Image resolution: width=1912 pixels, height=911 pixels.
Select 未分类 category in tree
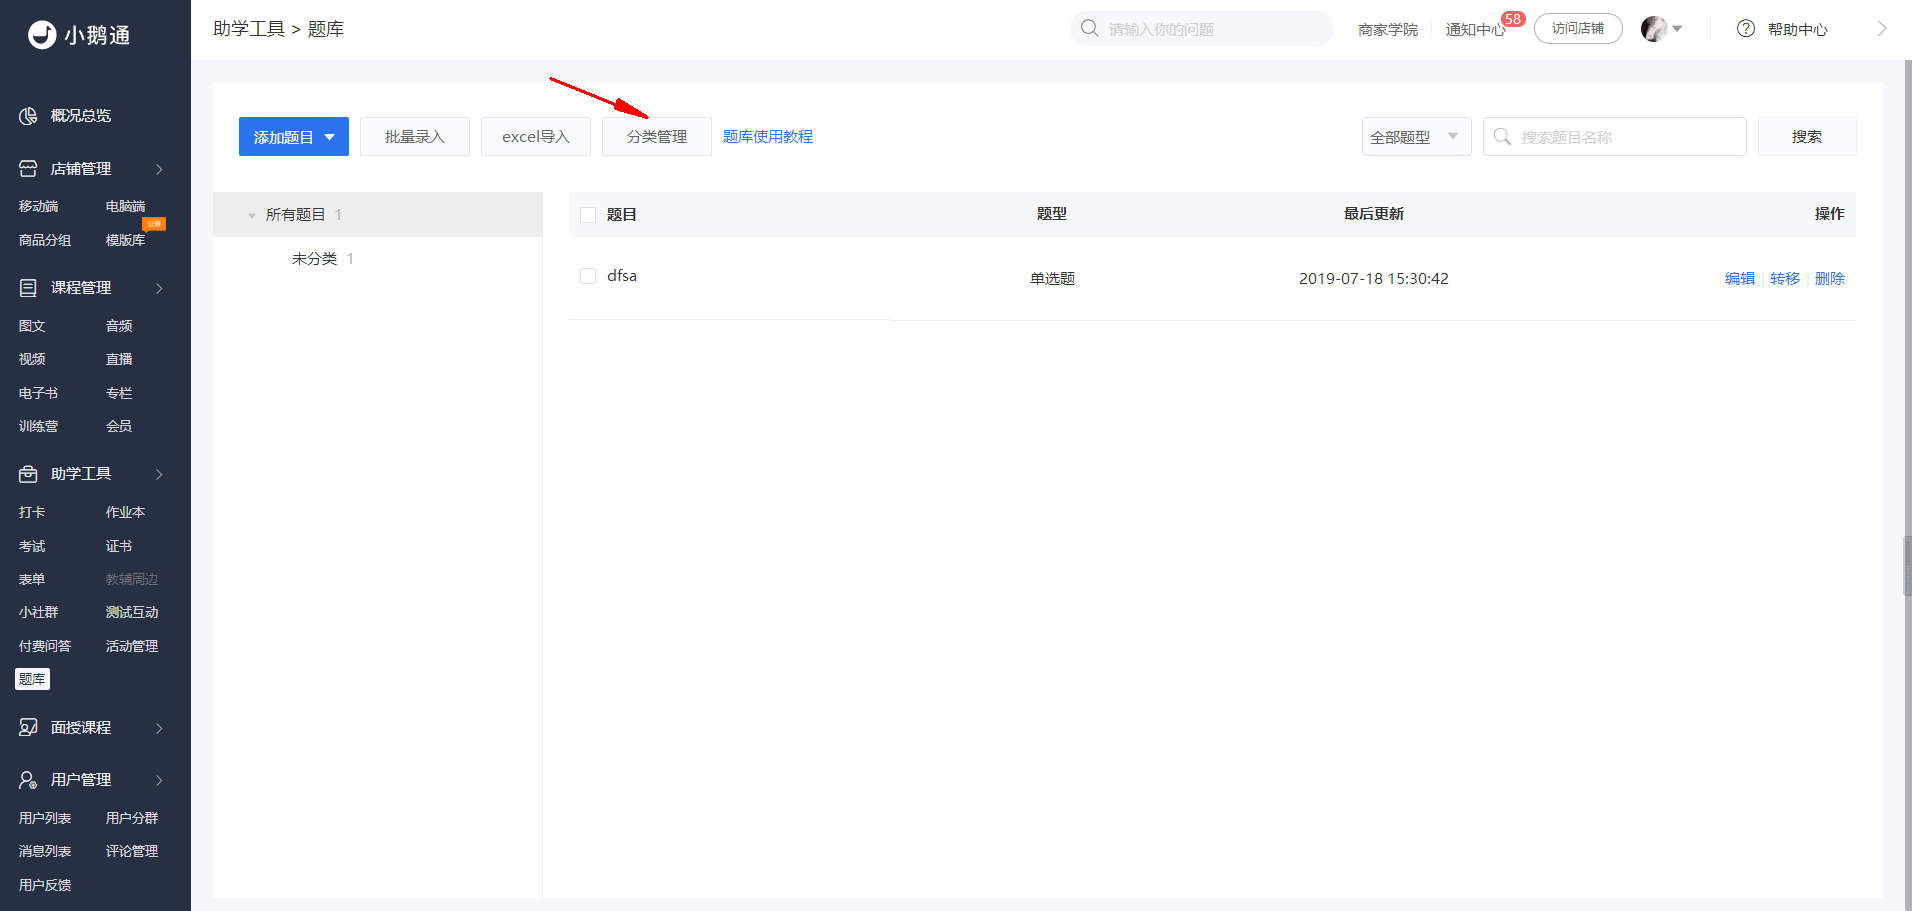(314, 259)
